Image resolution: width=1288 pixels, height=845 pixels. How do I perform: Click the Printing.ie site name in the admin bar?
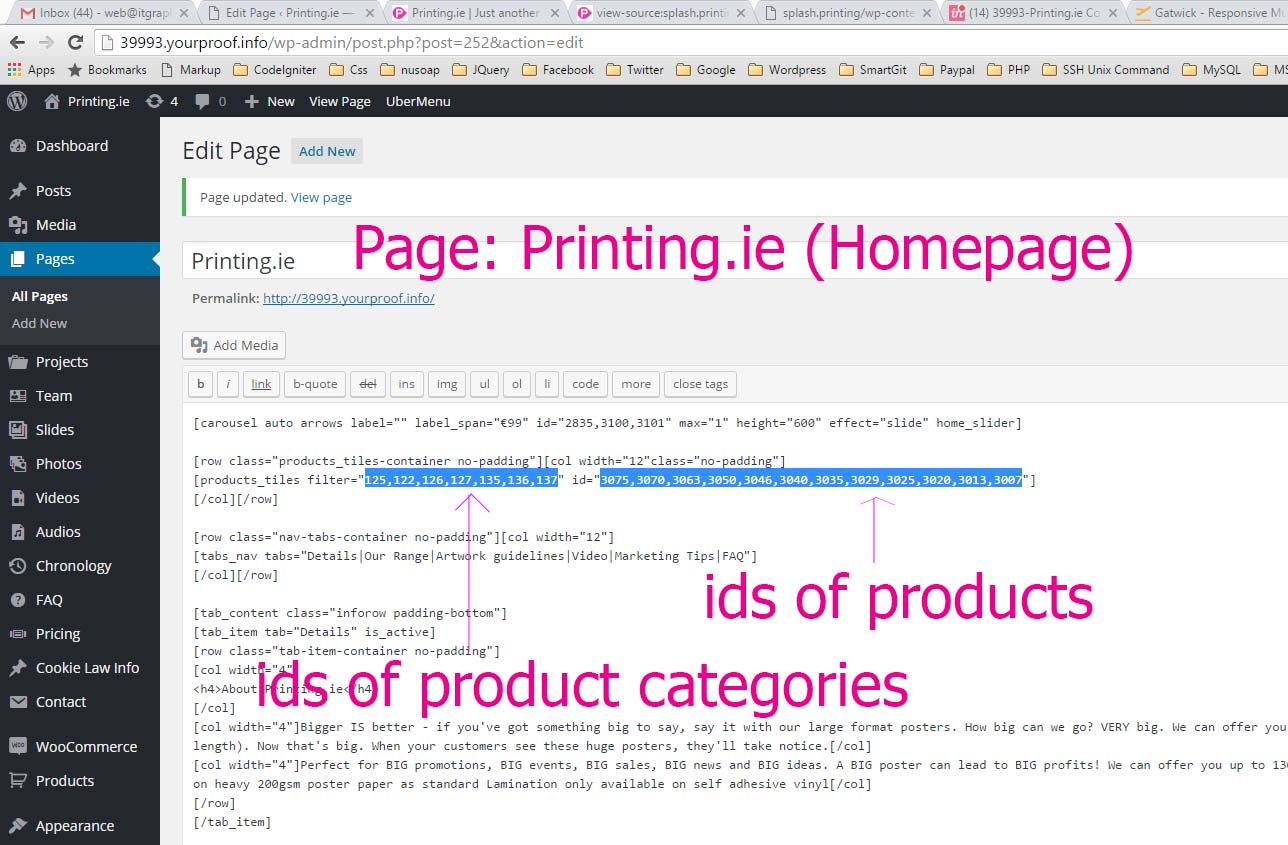tap(88, 101)
